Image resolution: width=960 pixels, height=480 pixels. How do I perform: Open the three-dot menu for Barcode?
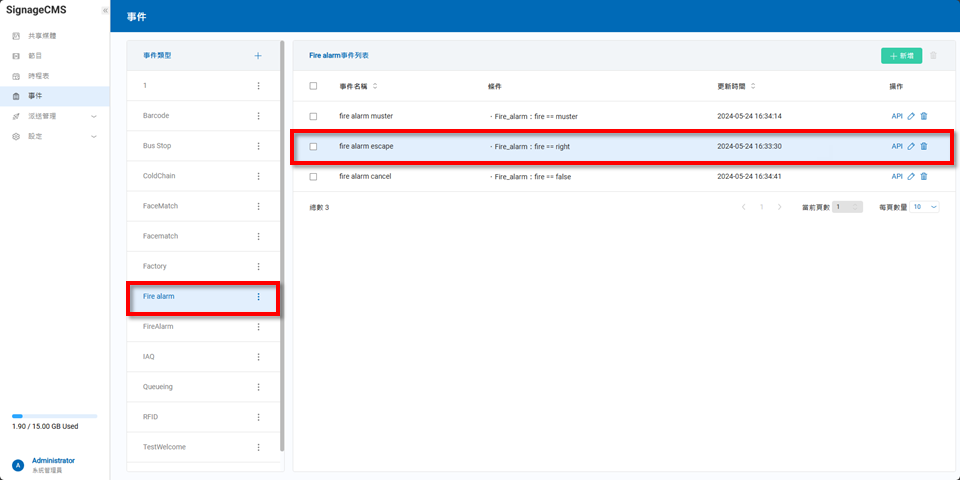tap(258, 116)
